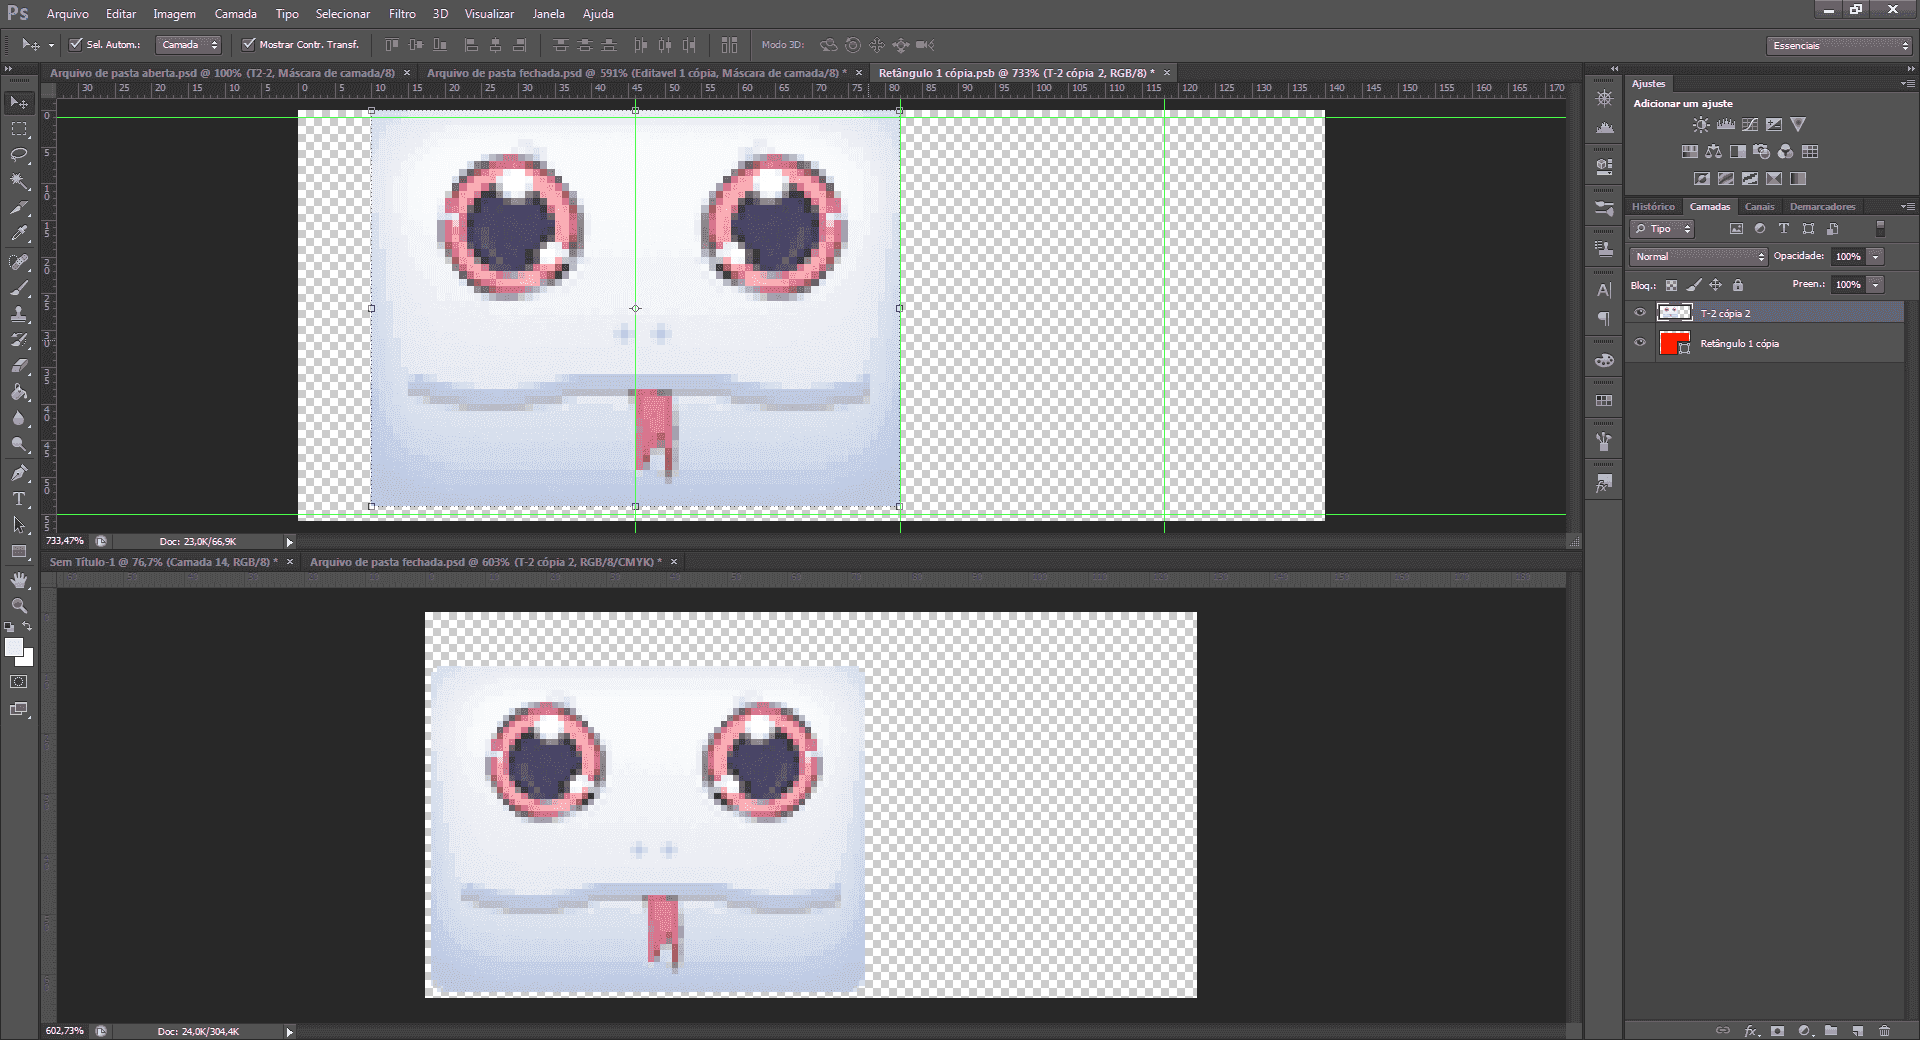Viewport: 1920px width, 1040px height.
Task: Select the Pen tool
Action: pos(19,473)
